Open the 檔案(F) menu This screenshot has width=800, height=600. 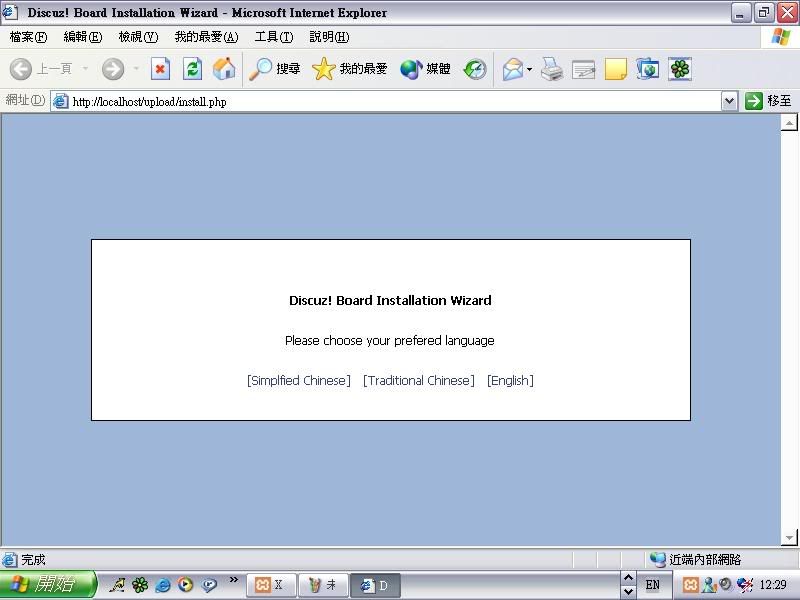[x=28, y=37]
